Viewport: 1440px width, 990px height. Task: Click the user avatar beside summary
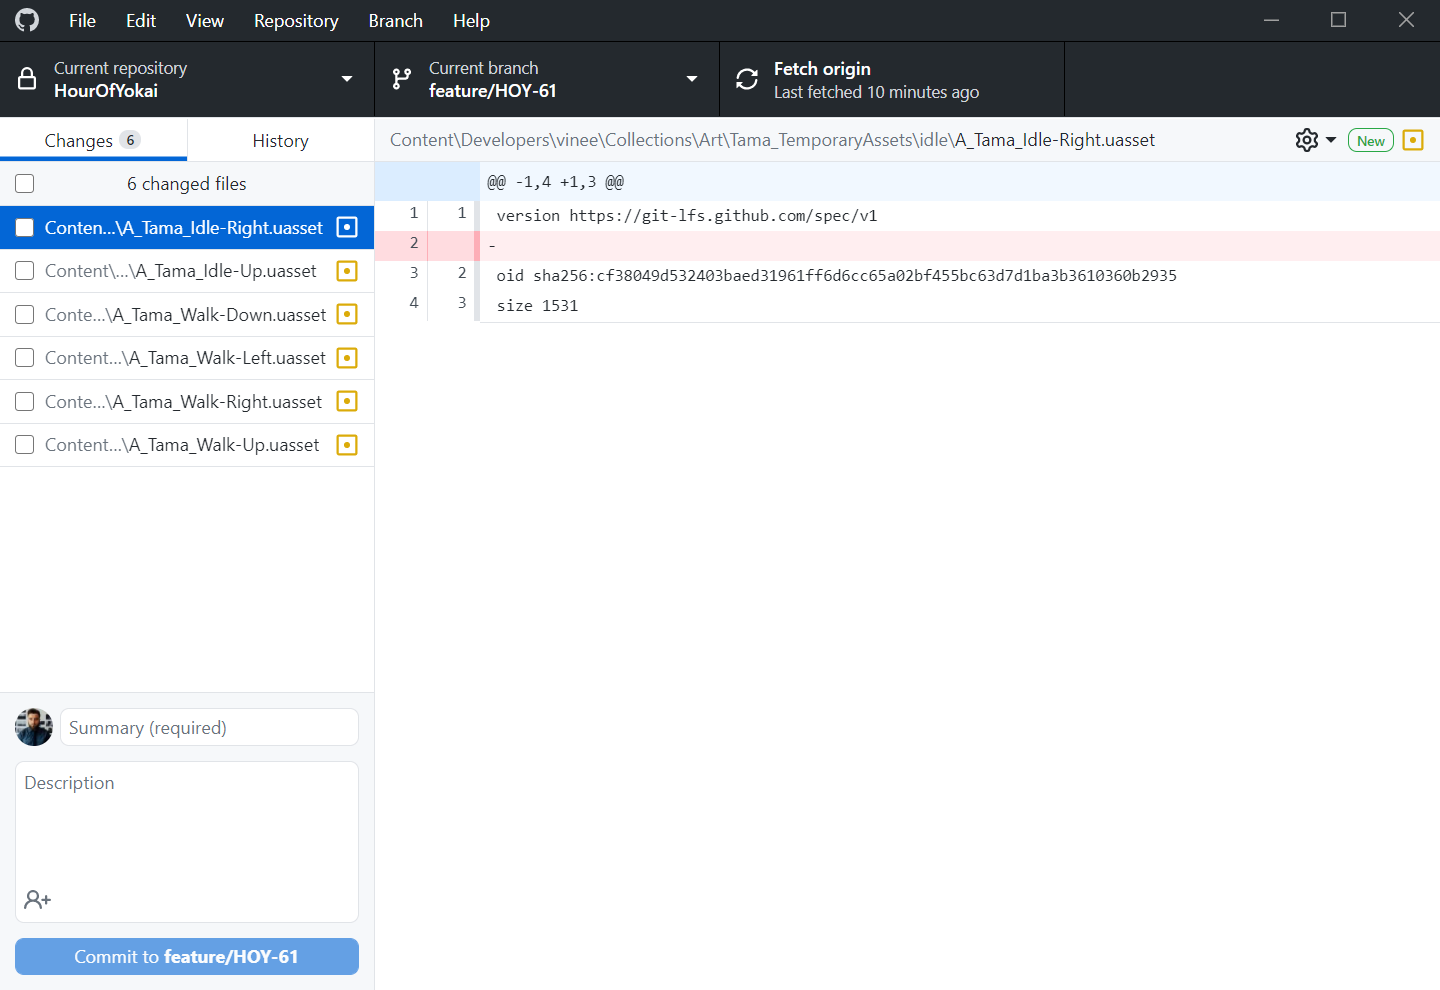tap(34, 727)
